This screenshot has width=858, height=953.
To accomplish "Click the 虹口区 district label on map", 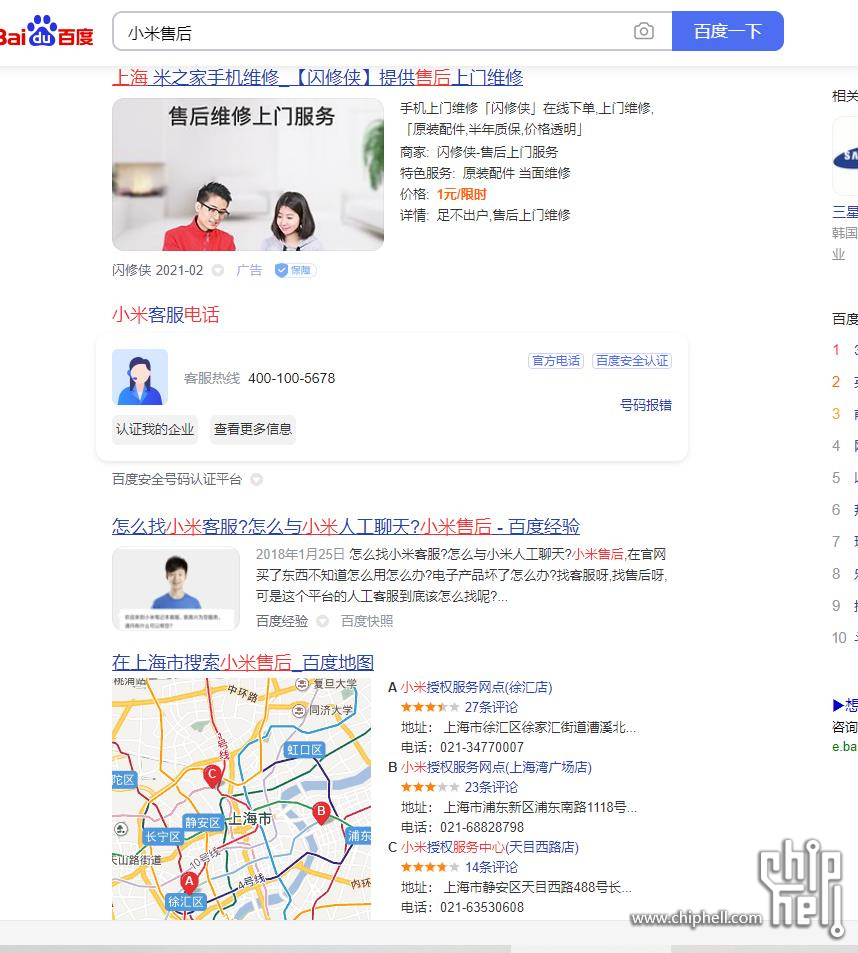I will pos(305,750).
